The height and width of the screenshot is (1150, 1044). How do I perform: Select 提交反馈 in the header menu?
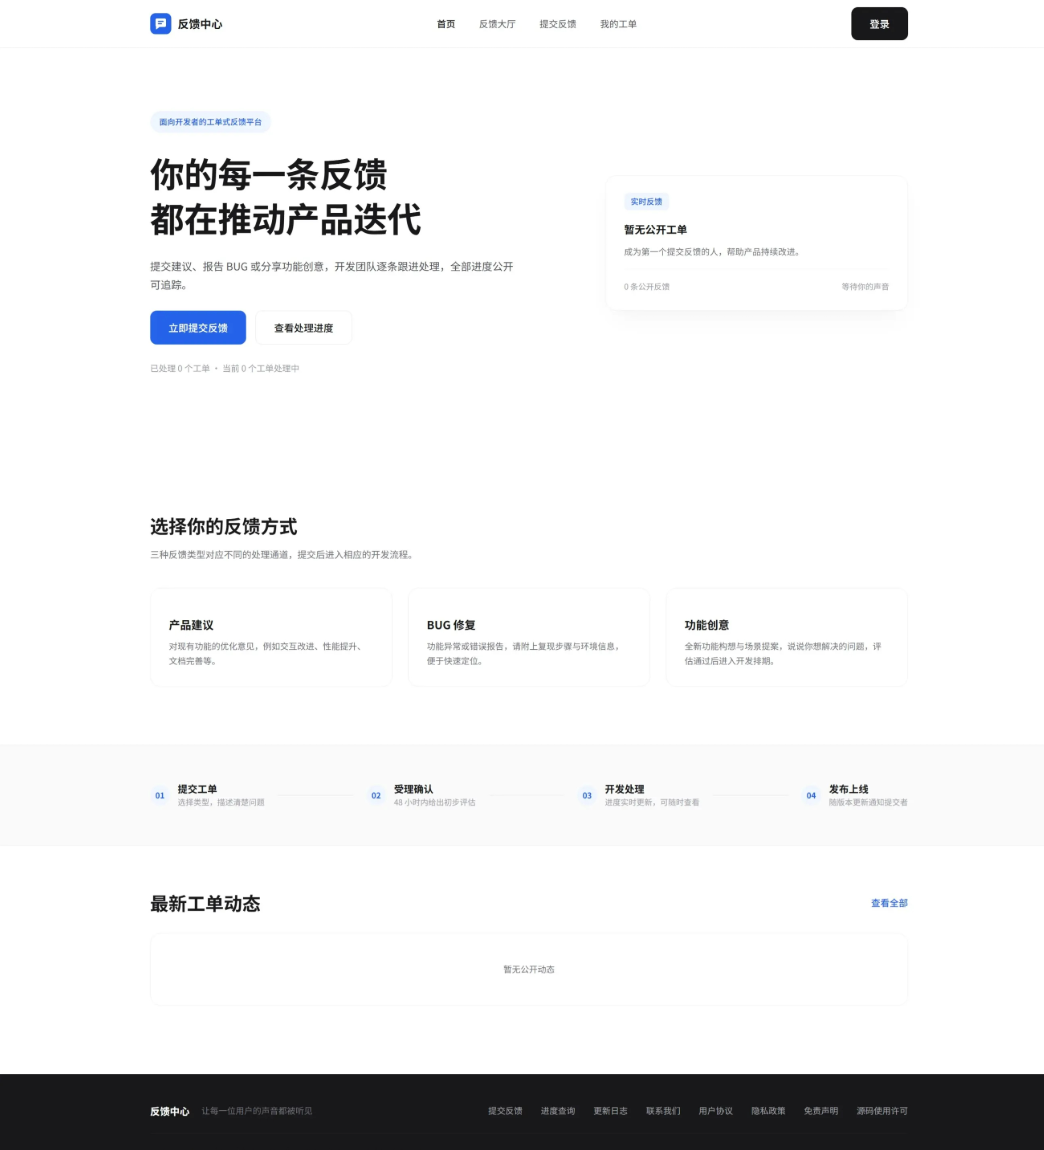[558, 24]
